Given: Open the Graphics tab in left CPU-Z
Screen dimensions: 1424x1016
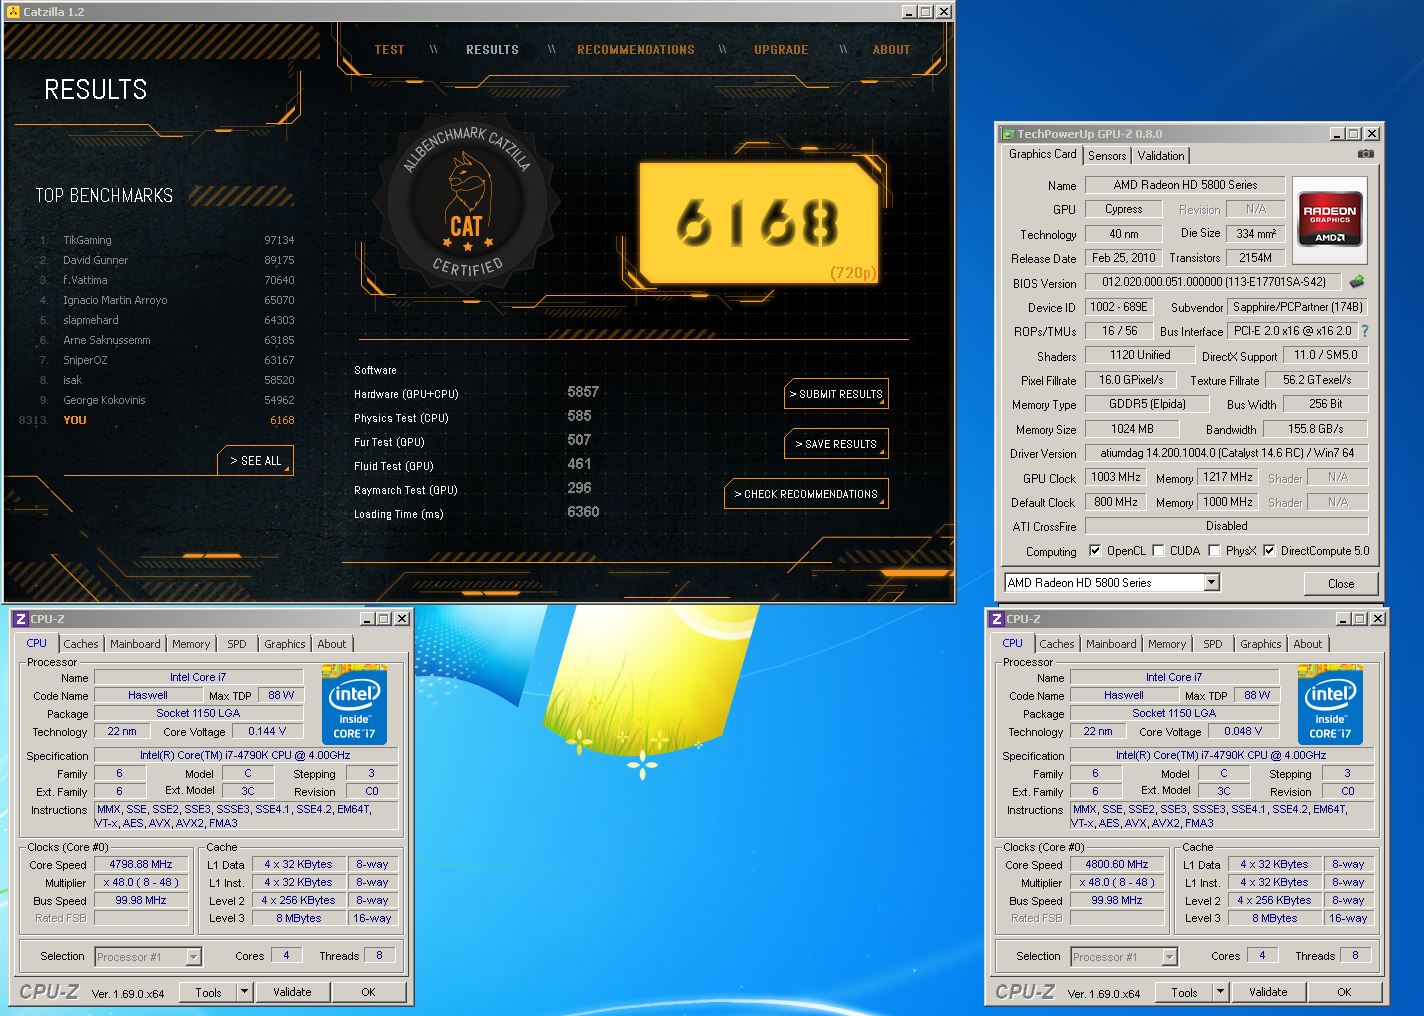Looking at the screenshot, I should 285,644.
